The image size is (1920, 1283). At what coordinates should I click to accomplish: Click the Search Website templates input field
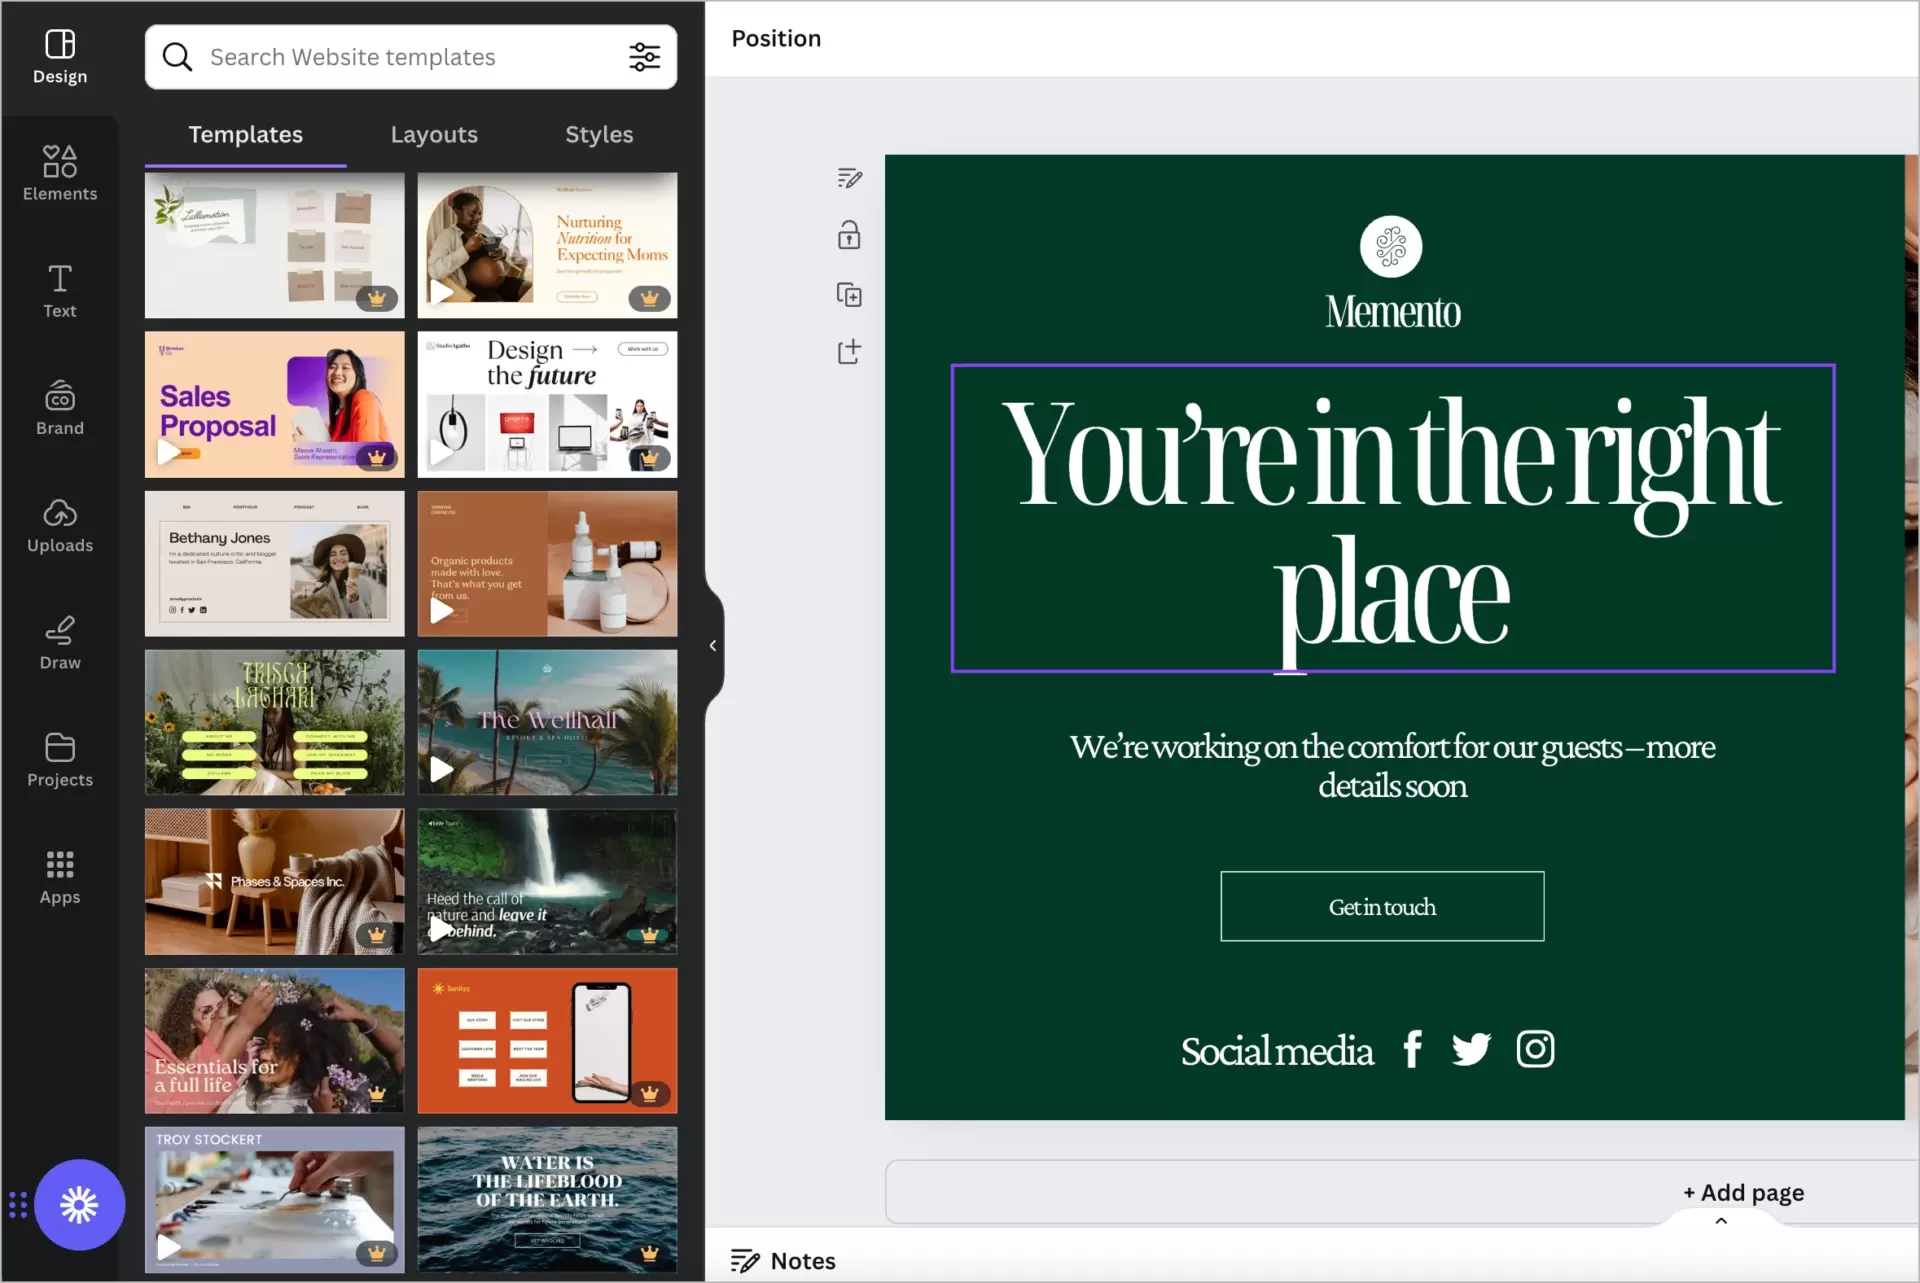(x=411, y=56)
